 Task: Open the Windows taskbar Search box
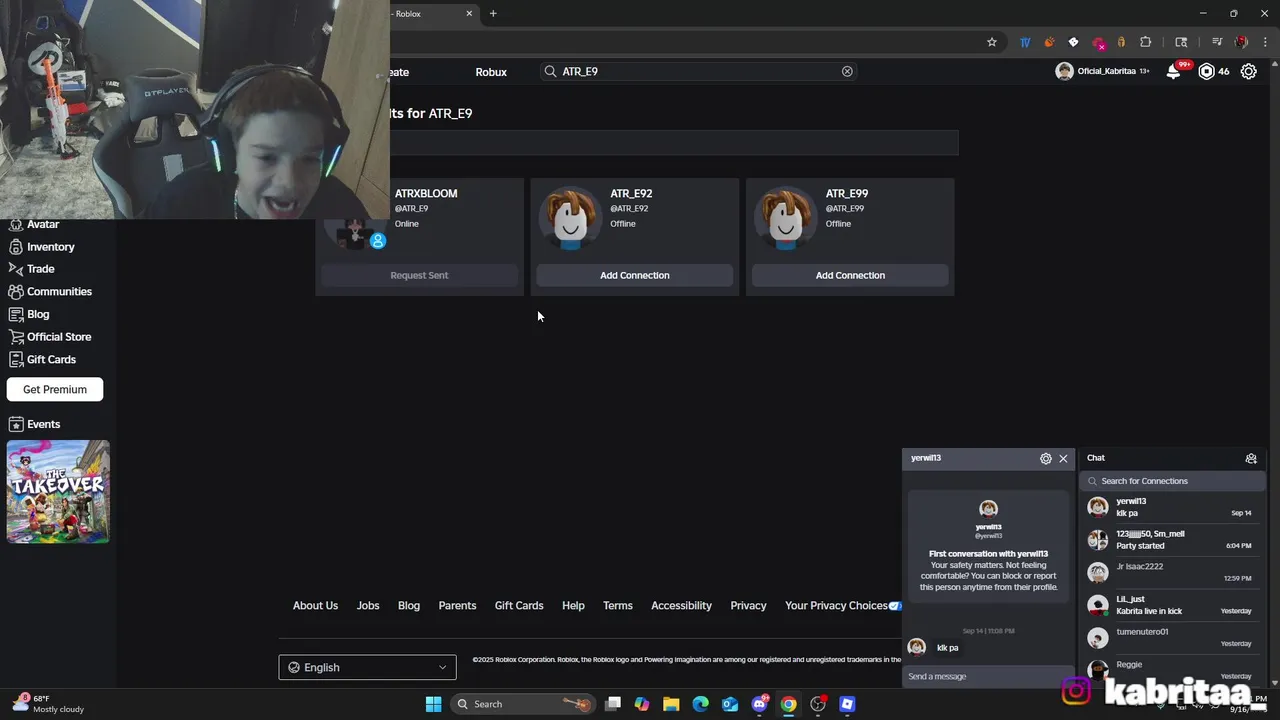tap(522, 704)
